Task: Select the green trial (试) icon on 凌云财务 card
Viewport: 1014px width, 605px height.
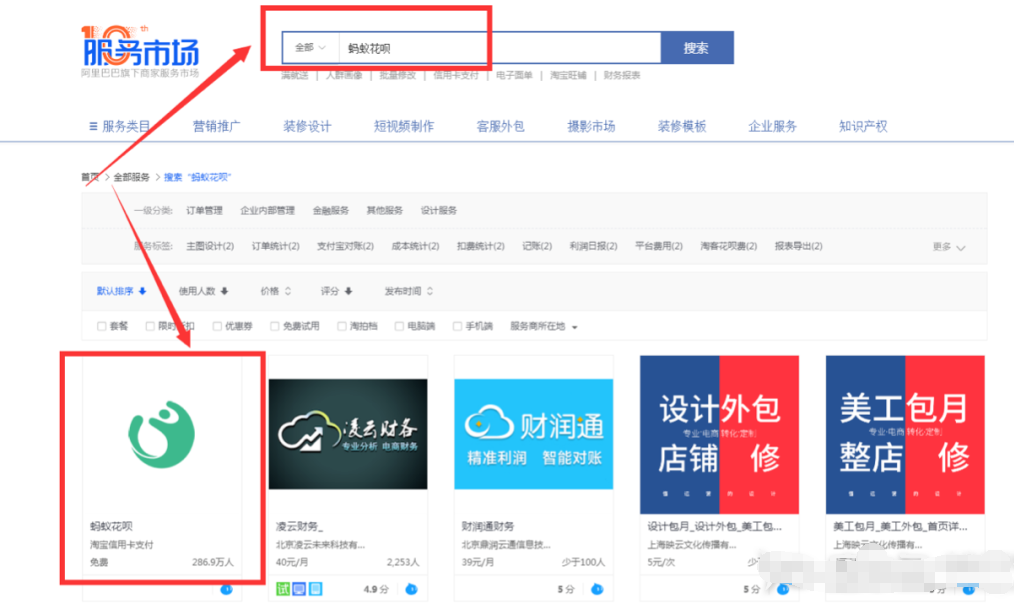Action: (283, 589)
